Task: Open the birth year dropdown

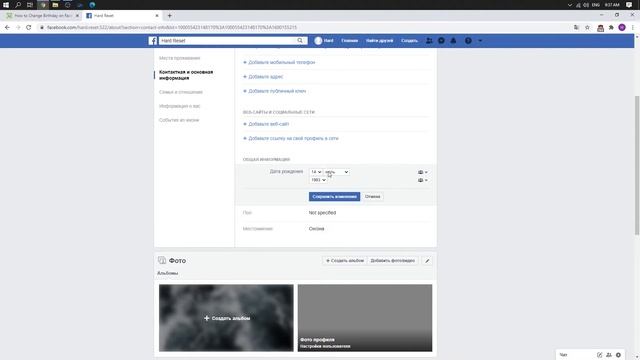Action: tap(318, 180)
